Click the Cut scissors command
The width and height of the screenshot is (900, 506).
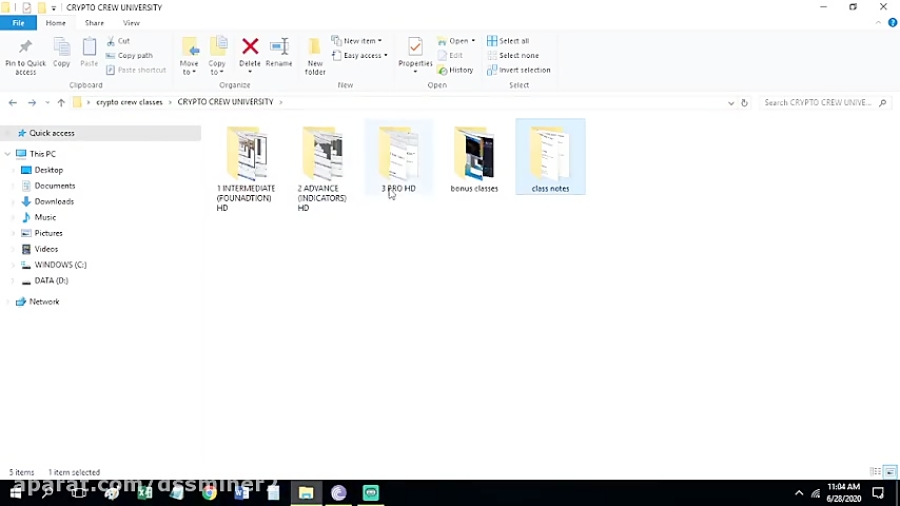[119, 41]
